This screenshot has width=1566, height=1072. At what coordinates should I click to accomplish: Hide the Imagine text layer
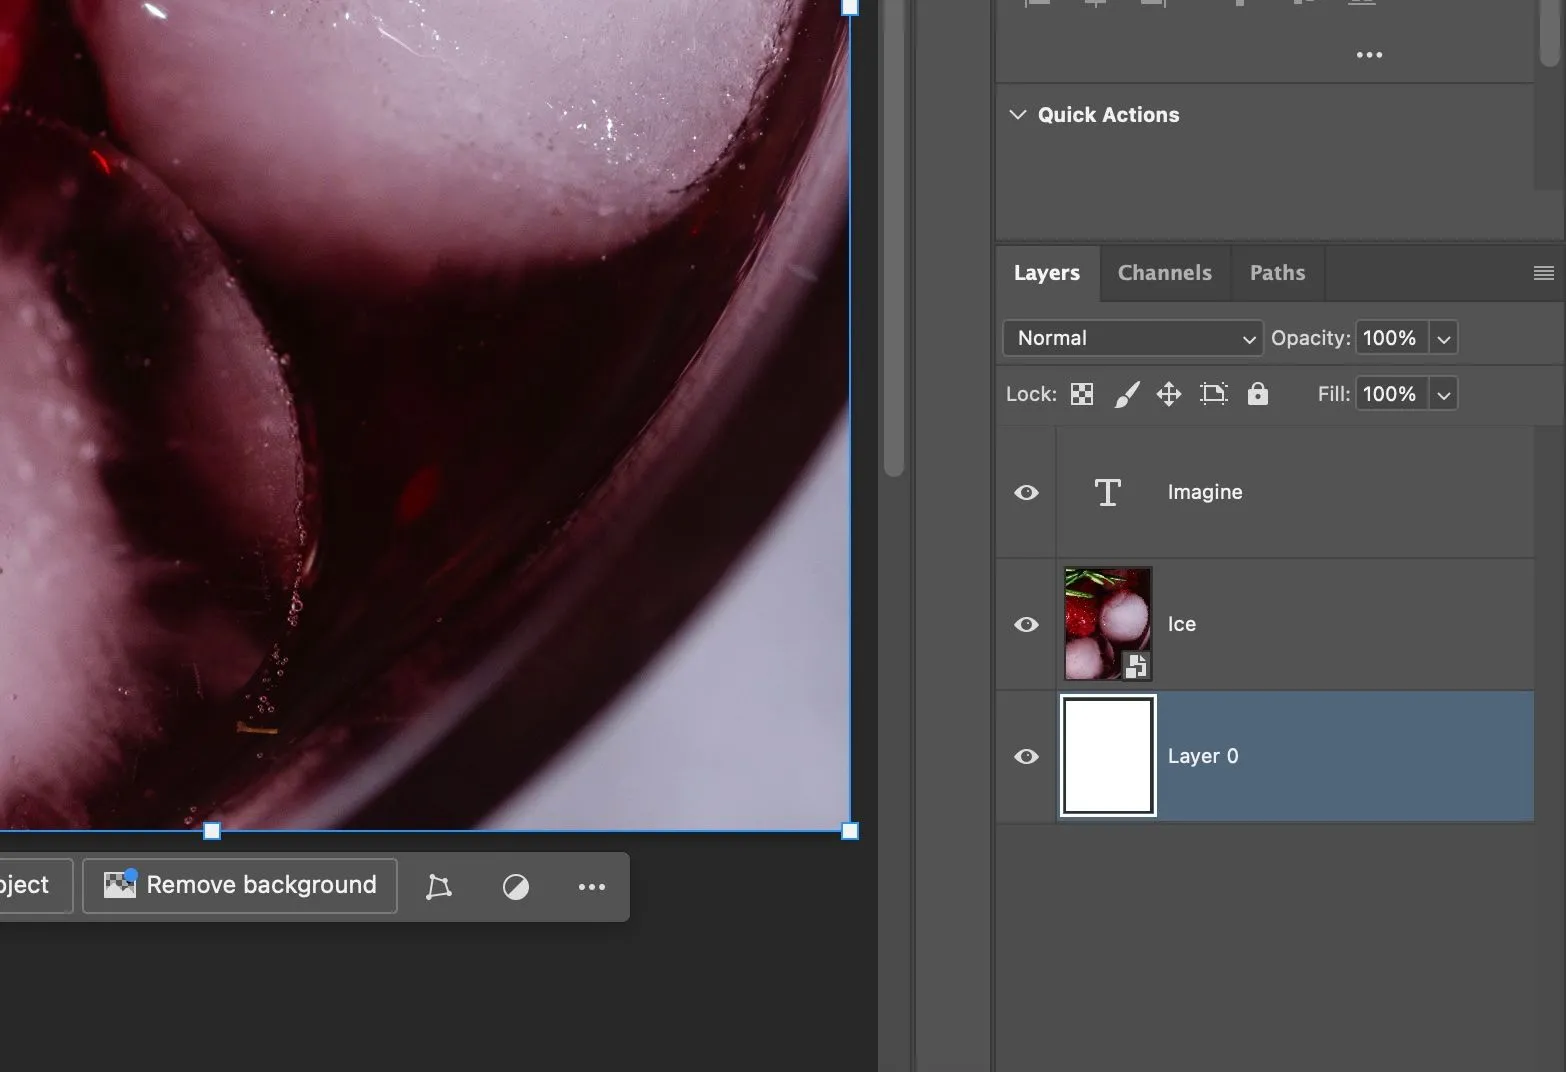coord(1026,492)
